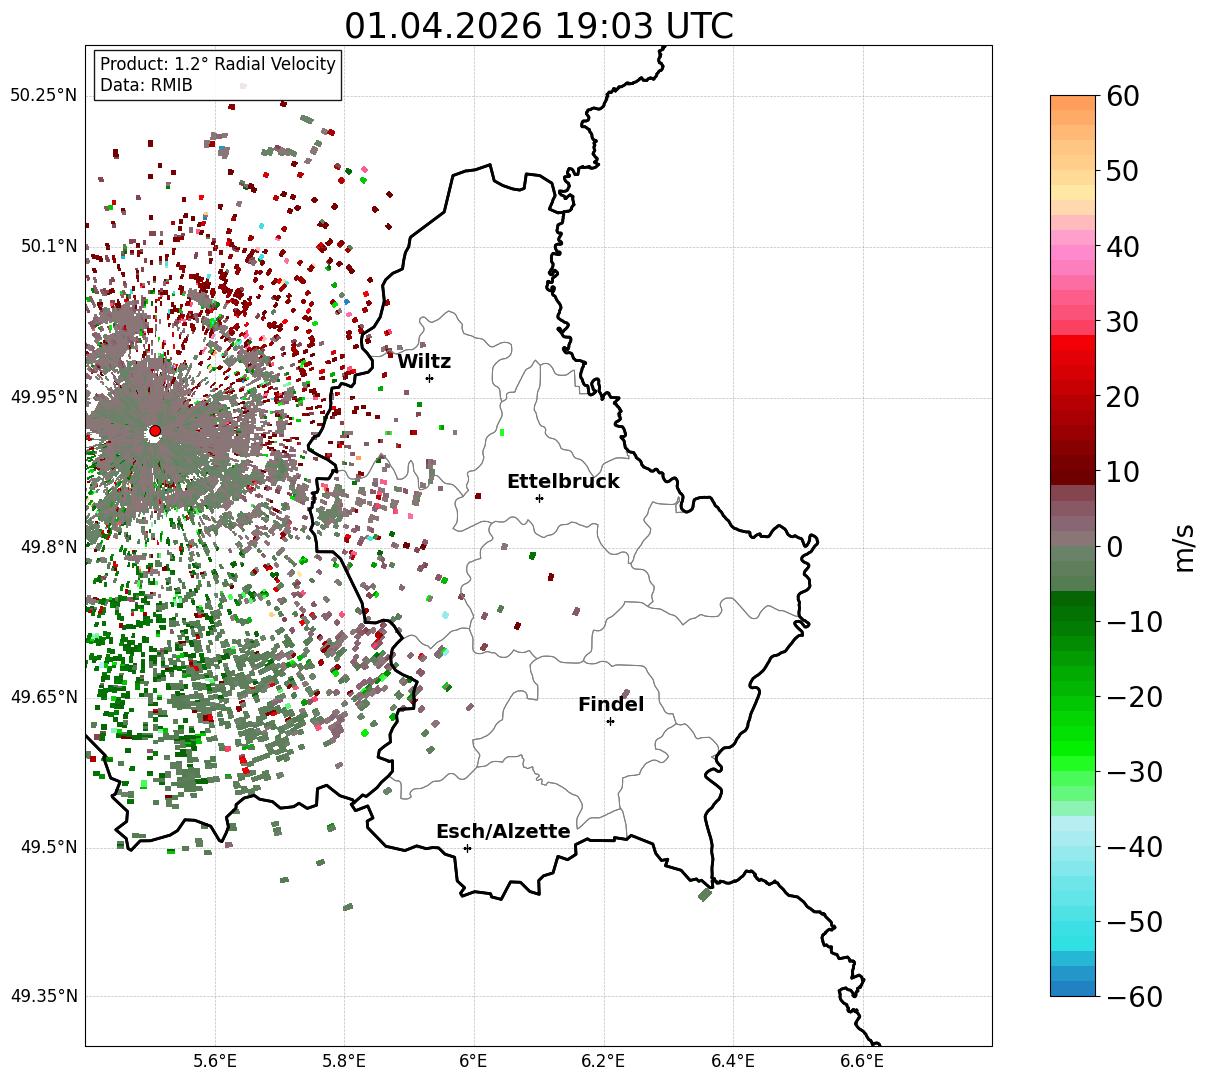Click the orange 60 m/s colorbar top

(1073, 103)
